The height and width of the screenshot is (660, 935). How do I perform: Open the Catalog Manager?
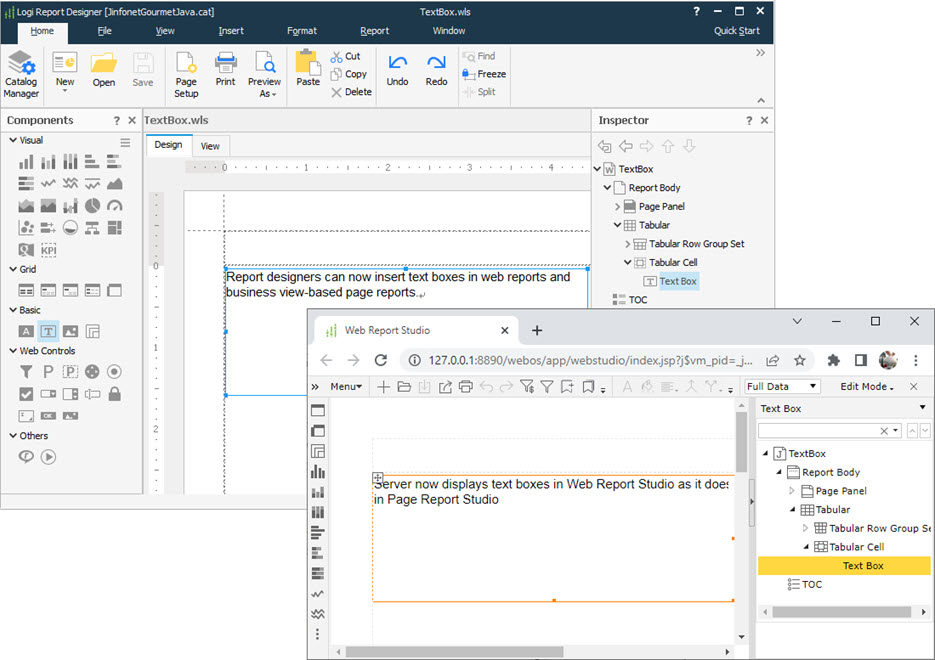(21, 73)
